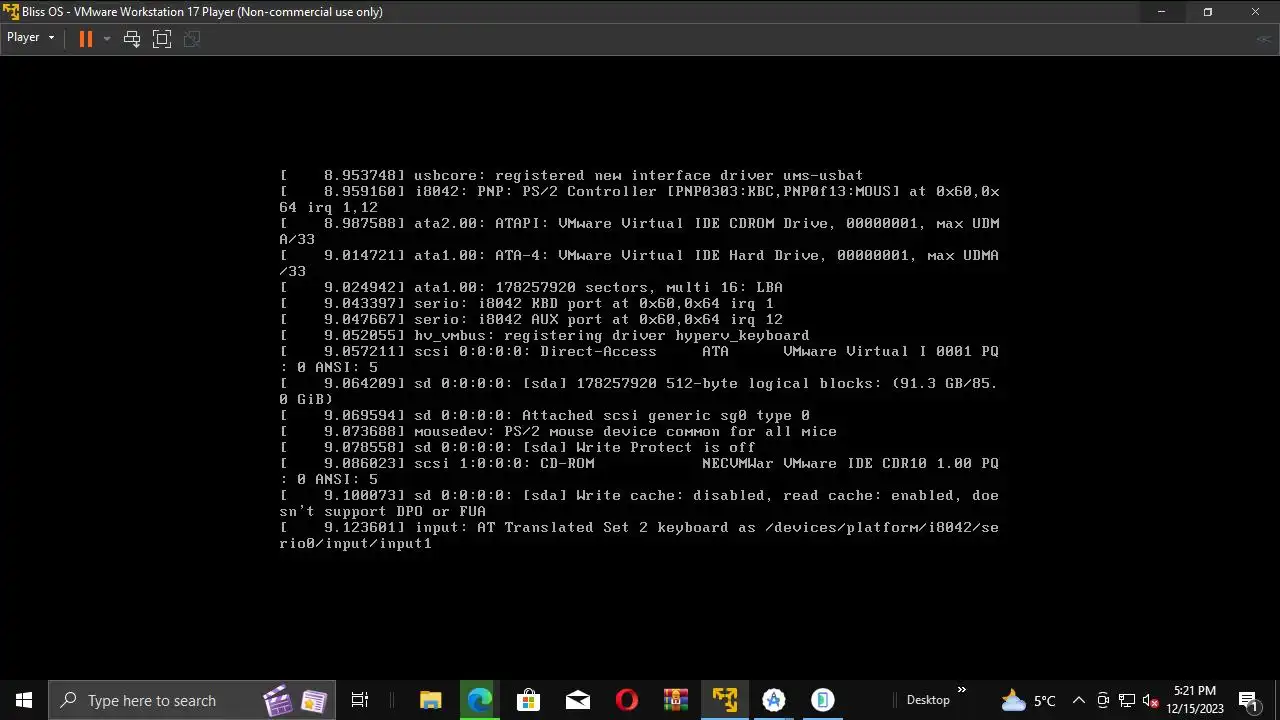Viewport: 1280px width, 720px height.
Task: Click the VMware icon in title bar
Action: [x=11, y=12]
